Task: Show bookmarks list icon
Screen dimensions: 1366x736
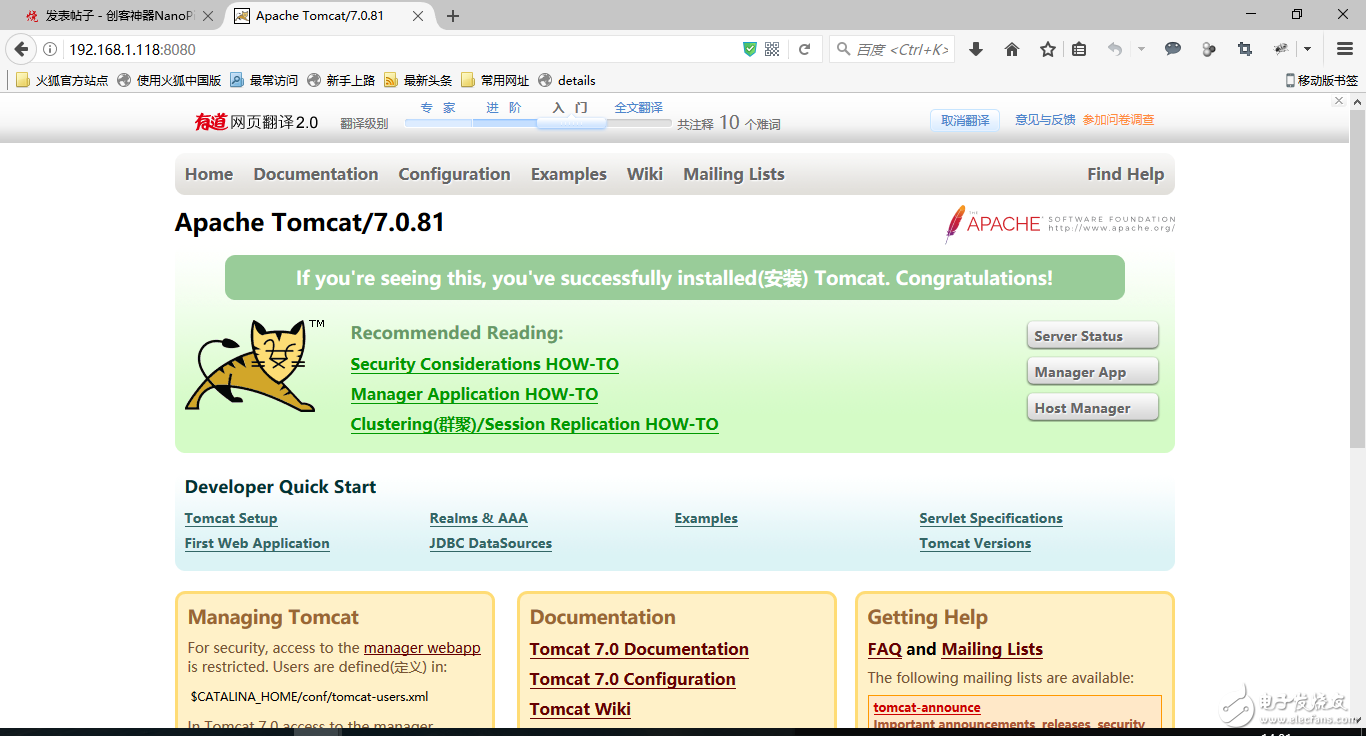Action: (1079, 49)
